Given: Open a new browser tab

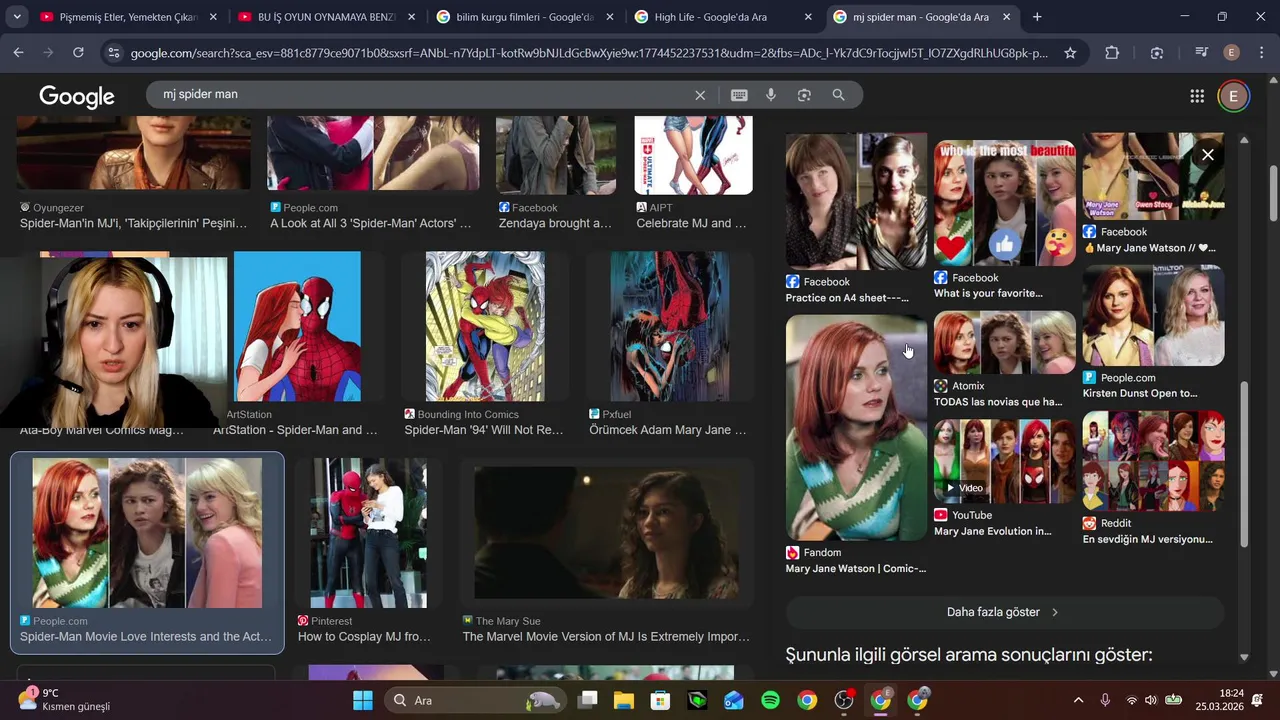Looking at the screenshot, I should point(1037,17).
